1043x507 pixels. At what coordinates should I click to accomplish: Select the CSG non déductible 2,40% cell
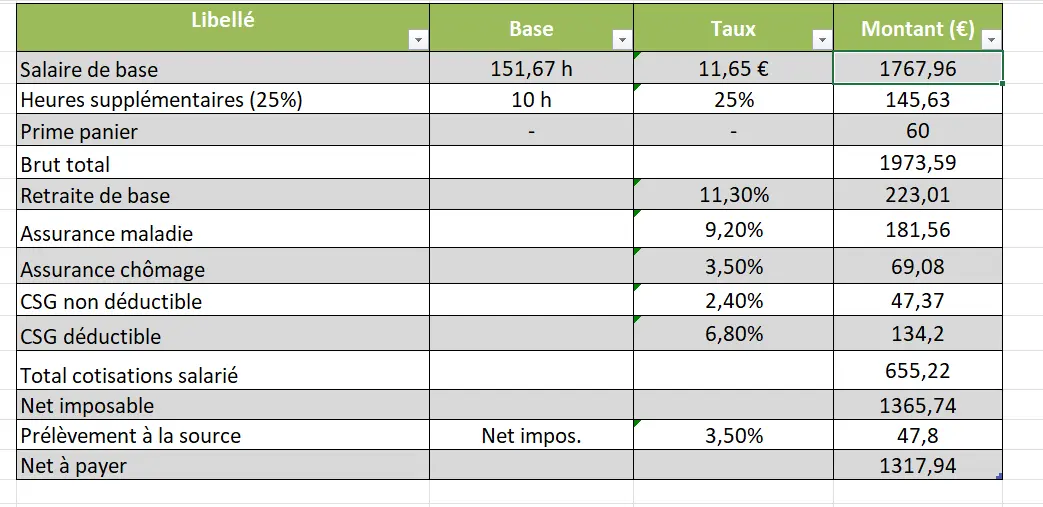click(733, 300)
